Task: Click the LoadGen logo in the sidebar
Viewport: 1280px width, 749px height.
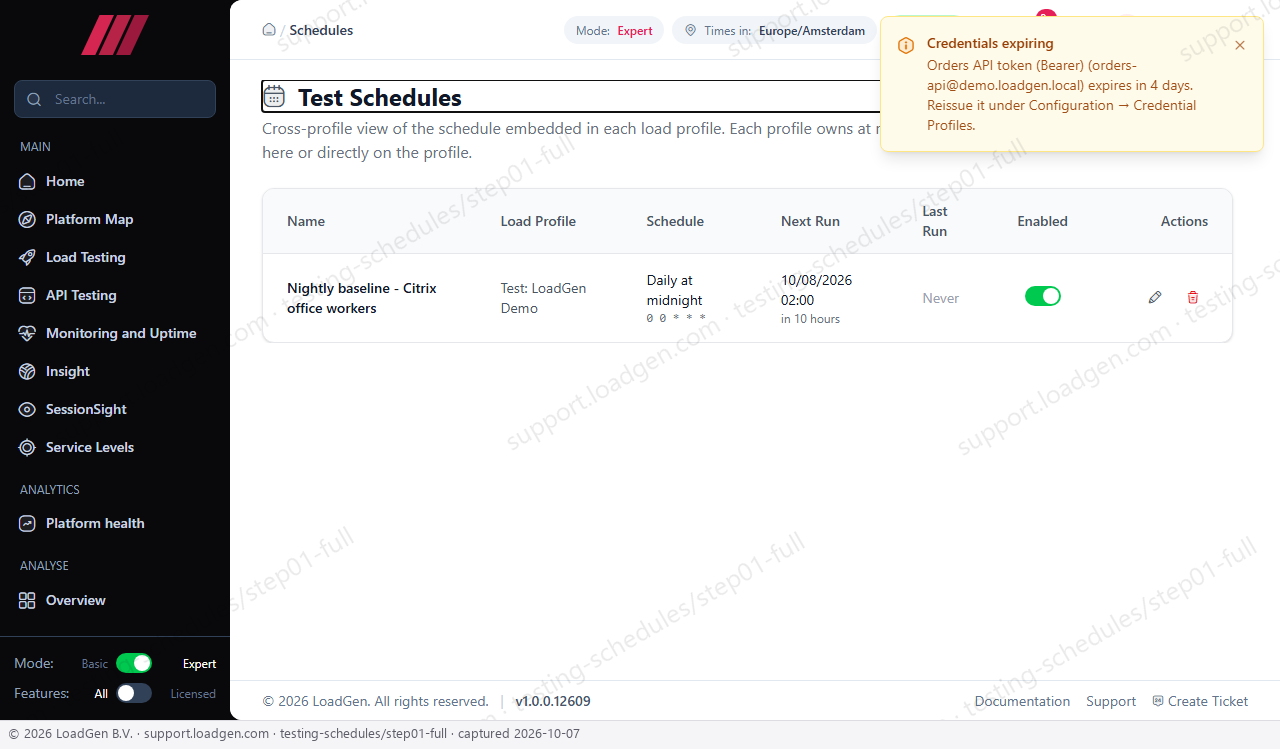Action: (x=115, y=35)
